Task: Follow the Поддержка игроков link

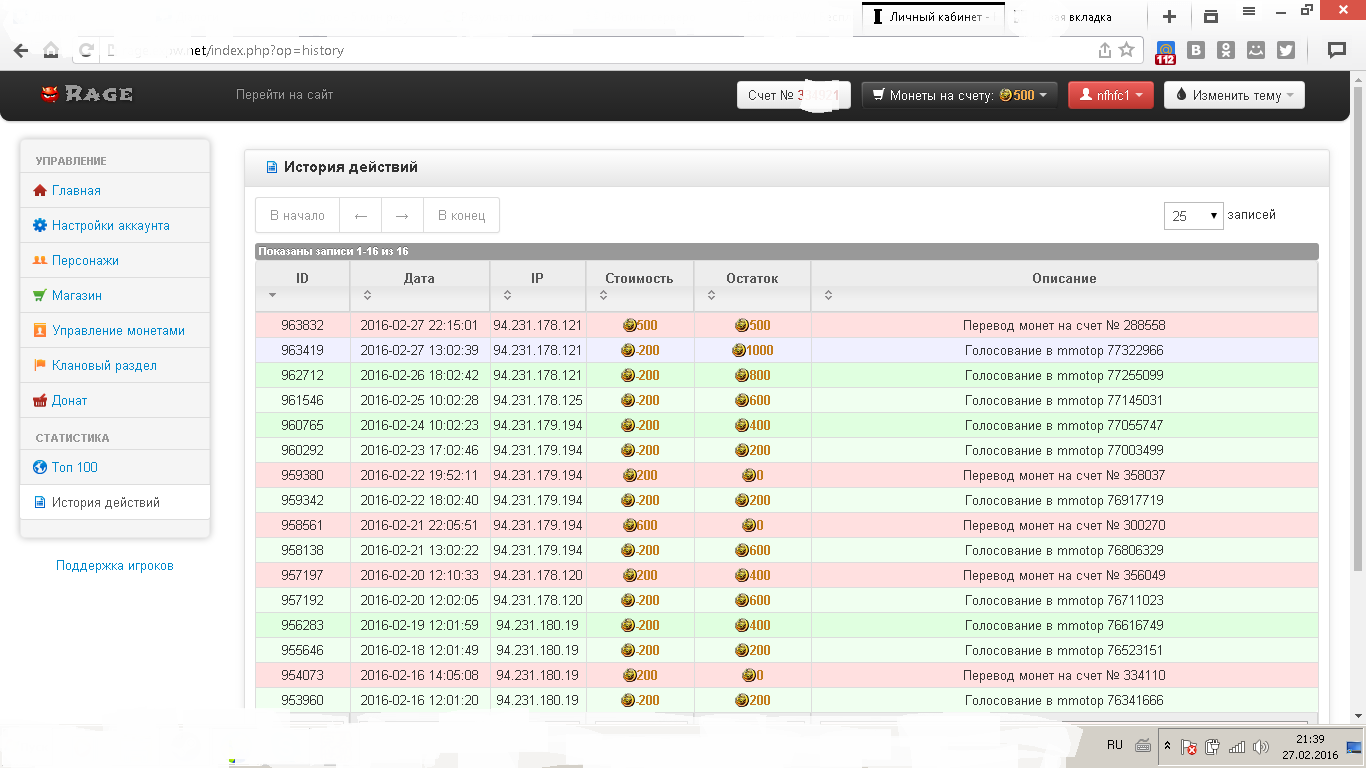Action: (x=115, y=565)
